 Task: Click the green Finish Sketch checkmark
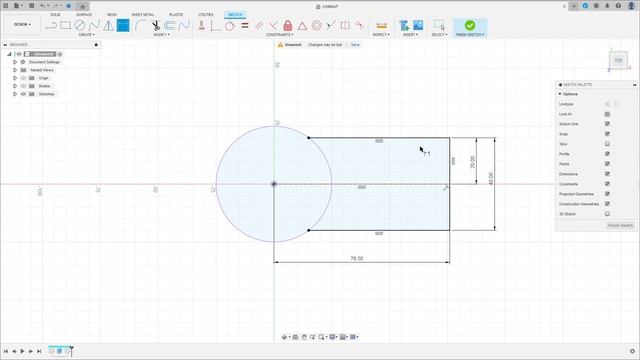pos(470,25)
